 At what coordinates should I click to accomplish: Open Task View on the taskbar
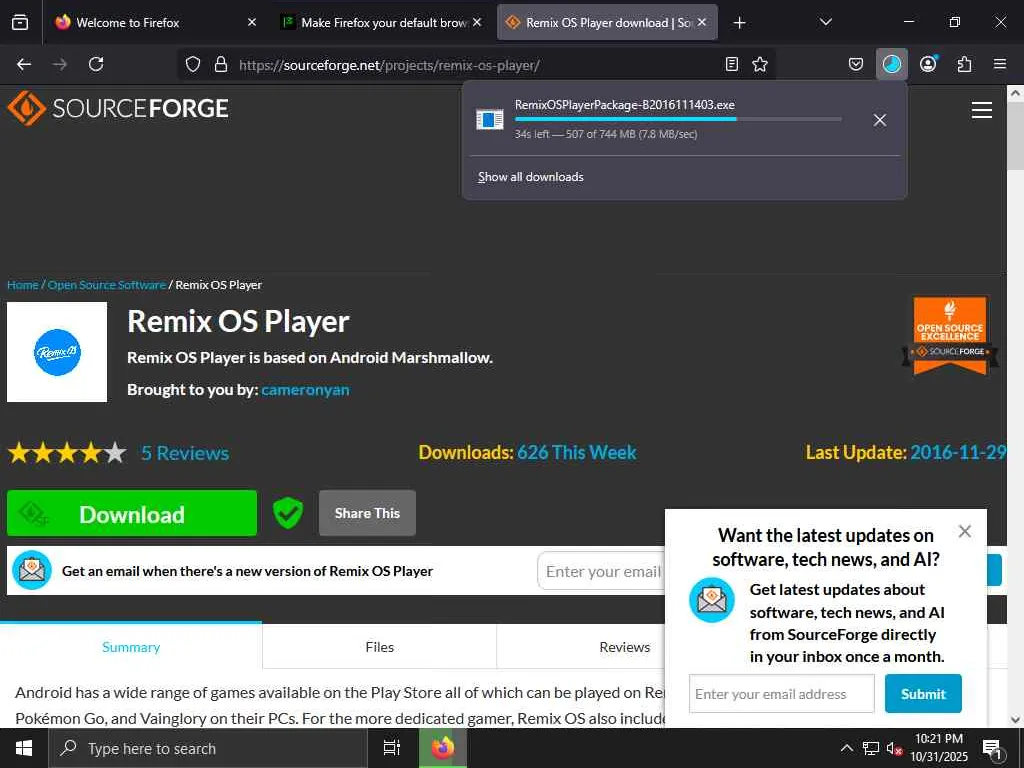pos(392,748)
